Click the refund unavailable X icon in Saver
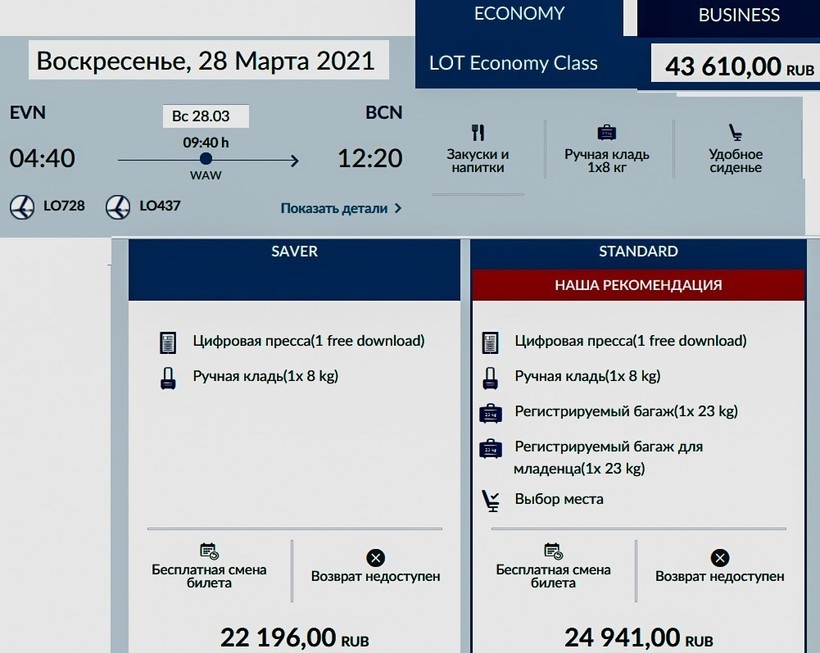The image size is (820, 653). (375, 558)
